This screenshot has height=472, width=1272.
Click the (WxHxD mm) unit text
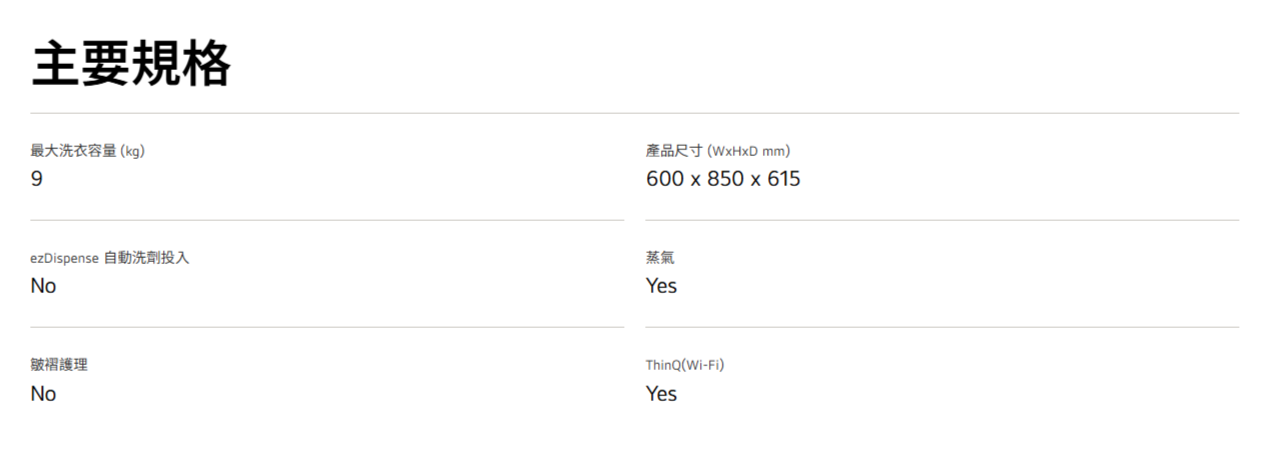(749, 152)
